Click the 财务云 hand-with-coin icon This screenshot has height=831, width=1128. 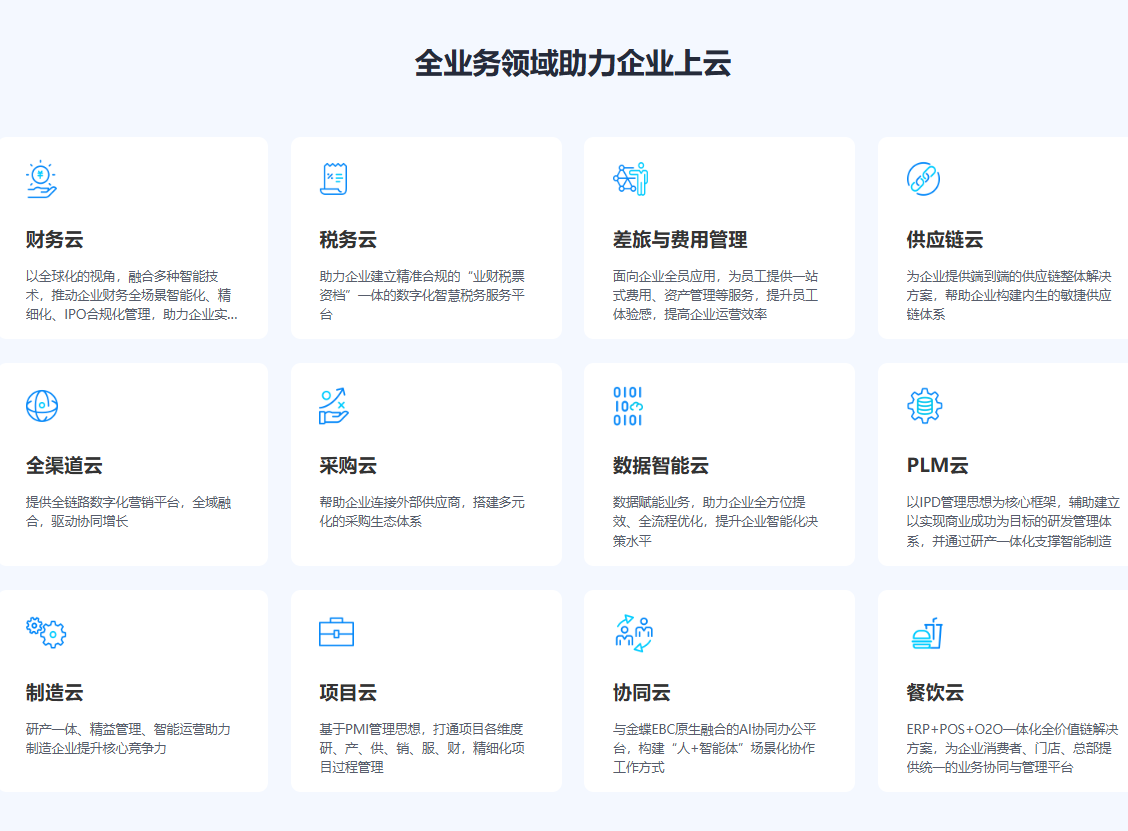(41, 179)
